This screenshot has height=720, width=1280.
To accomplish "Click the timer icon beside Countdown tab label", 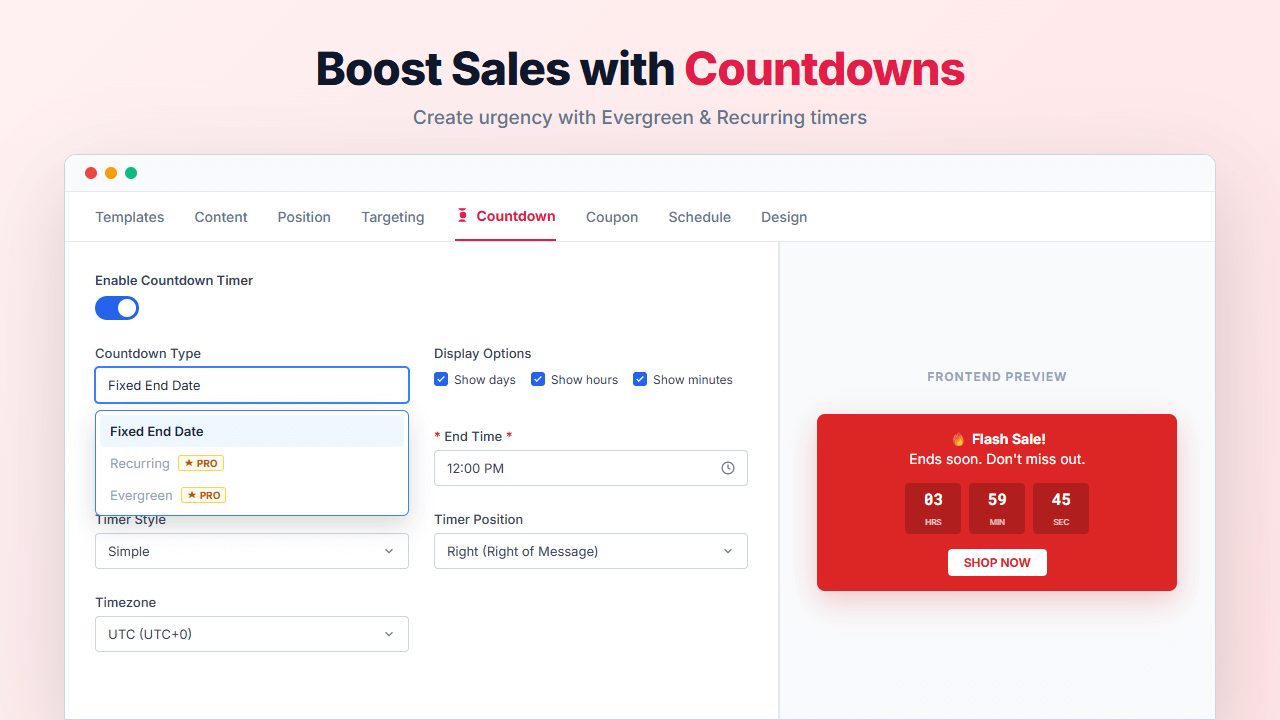I will coord(461,216).
